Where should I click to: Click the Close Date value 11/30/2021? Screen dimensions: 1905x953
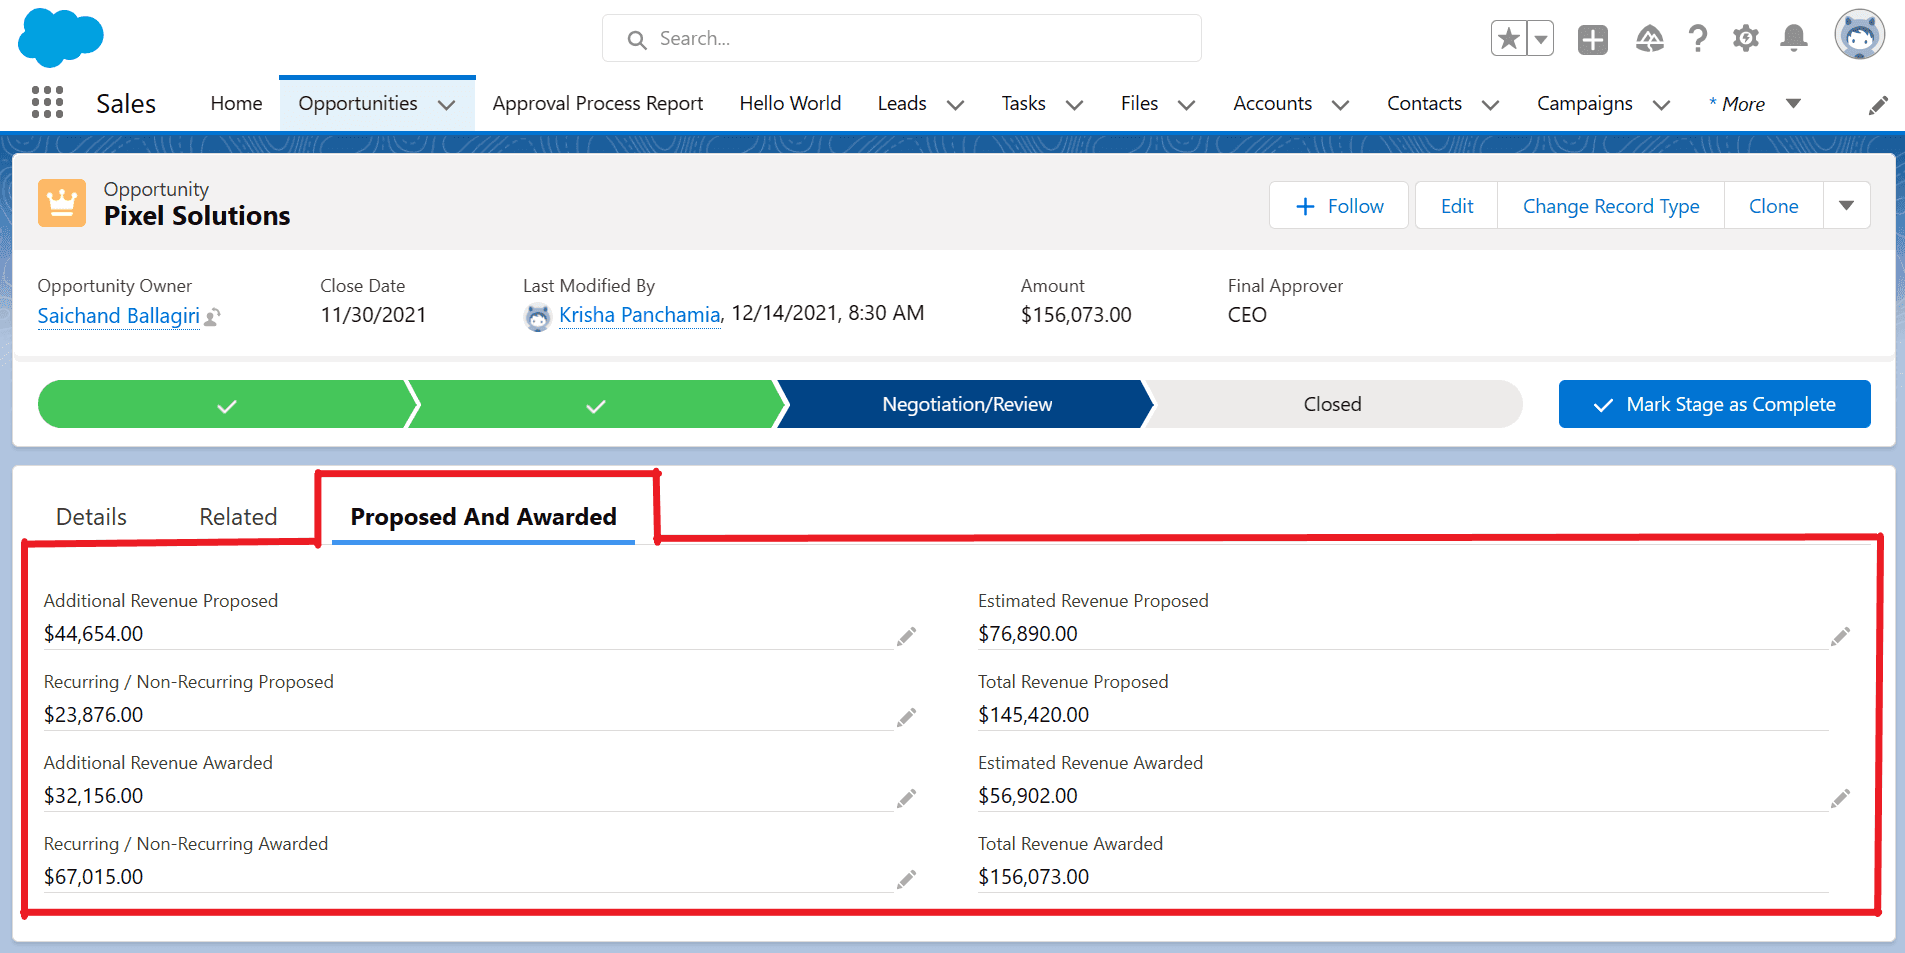pyautogui.click(x=373, y=315)
